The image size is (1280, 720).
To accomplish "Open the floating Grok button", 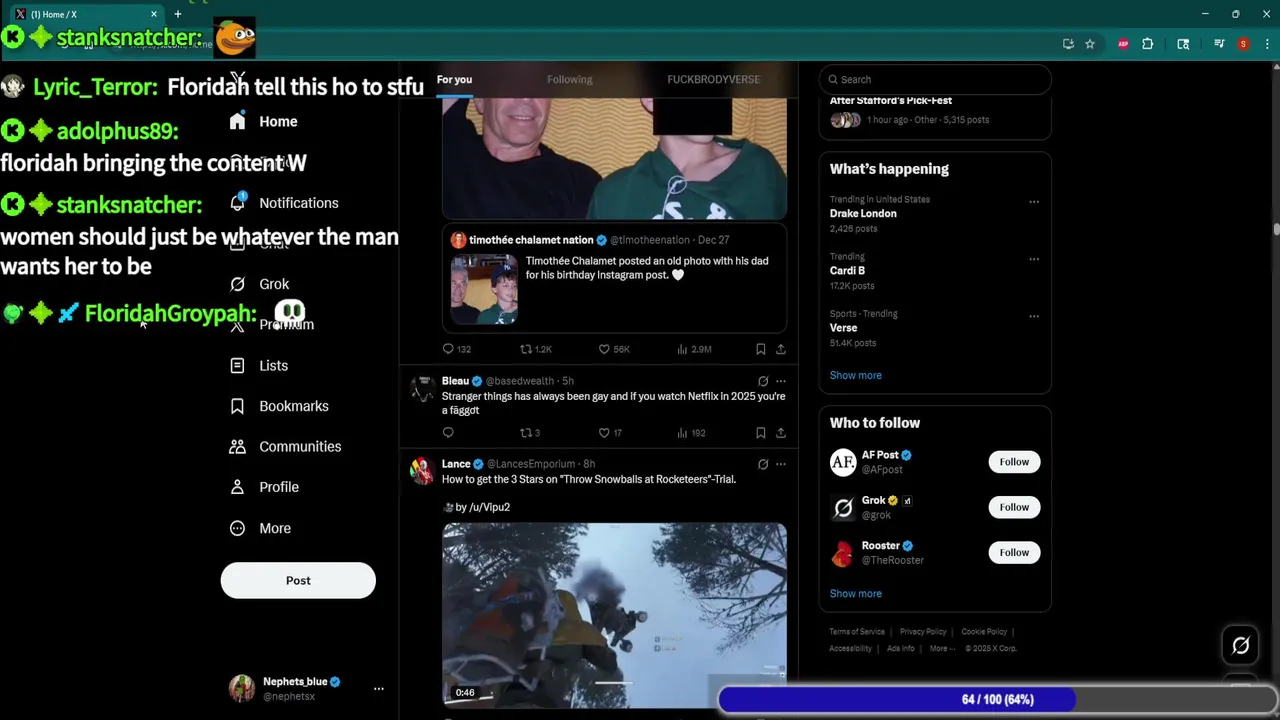I will click(1240, 646).
